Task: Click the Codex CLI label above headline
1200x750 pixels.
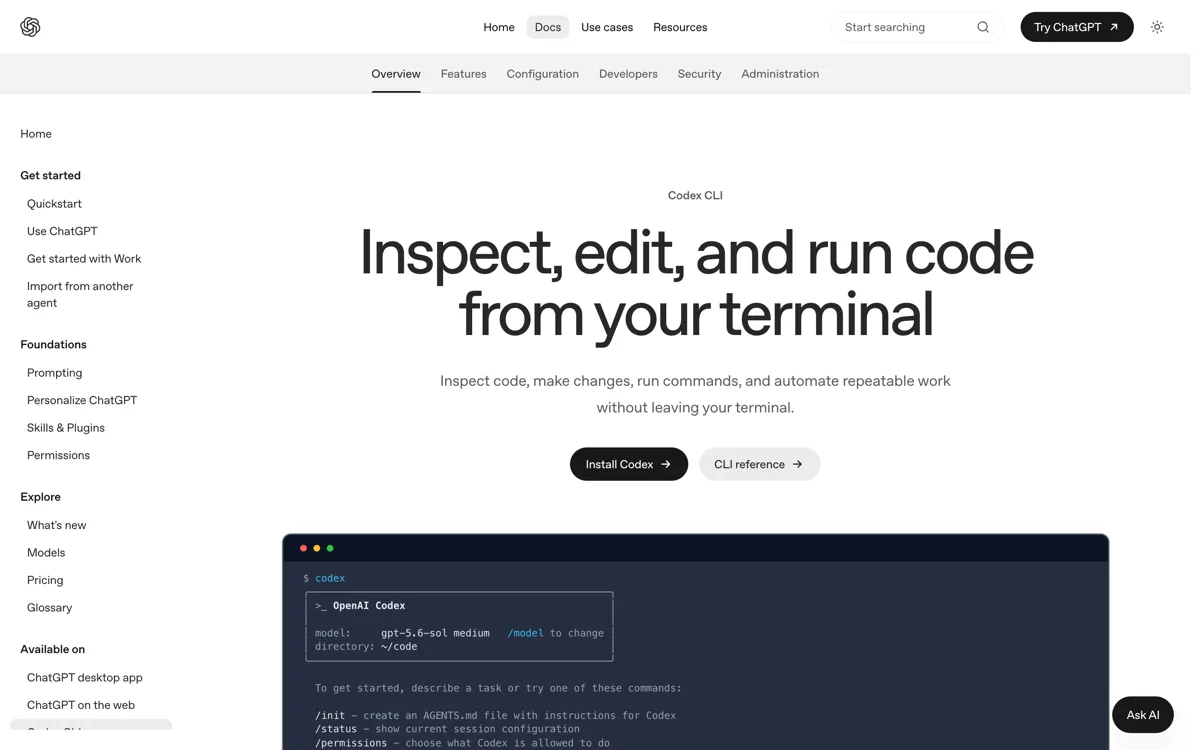Action: [695, 196]
